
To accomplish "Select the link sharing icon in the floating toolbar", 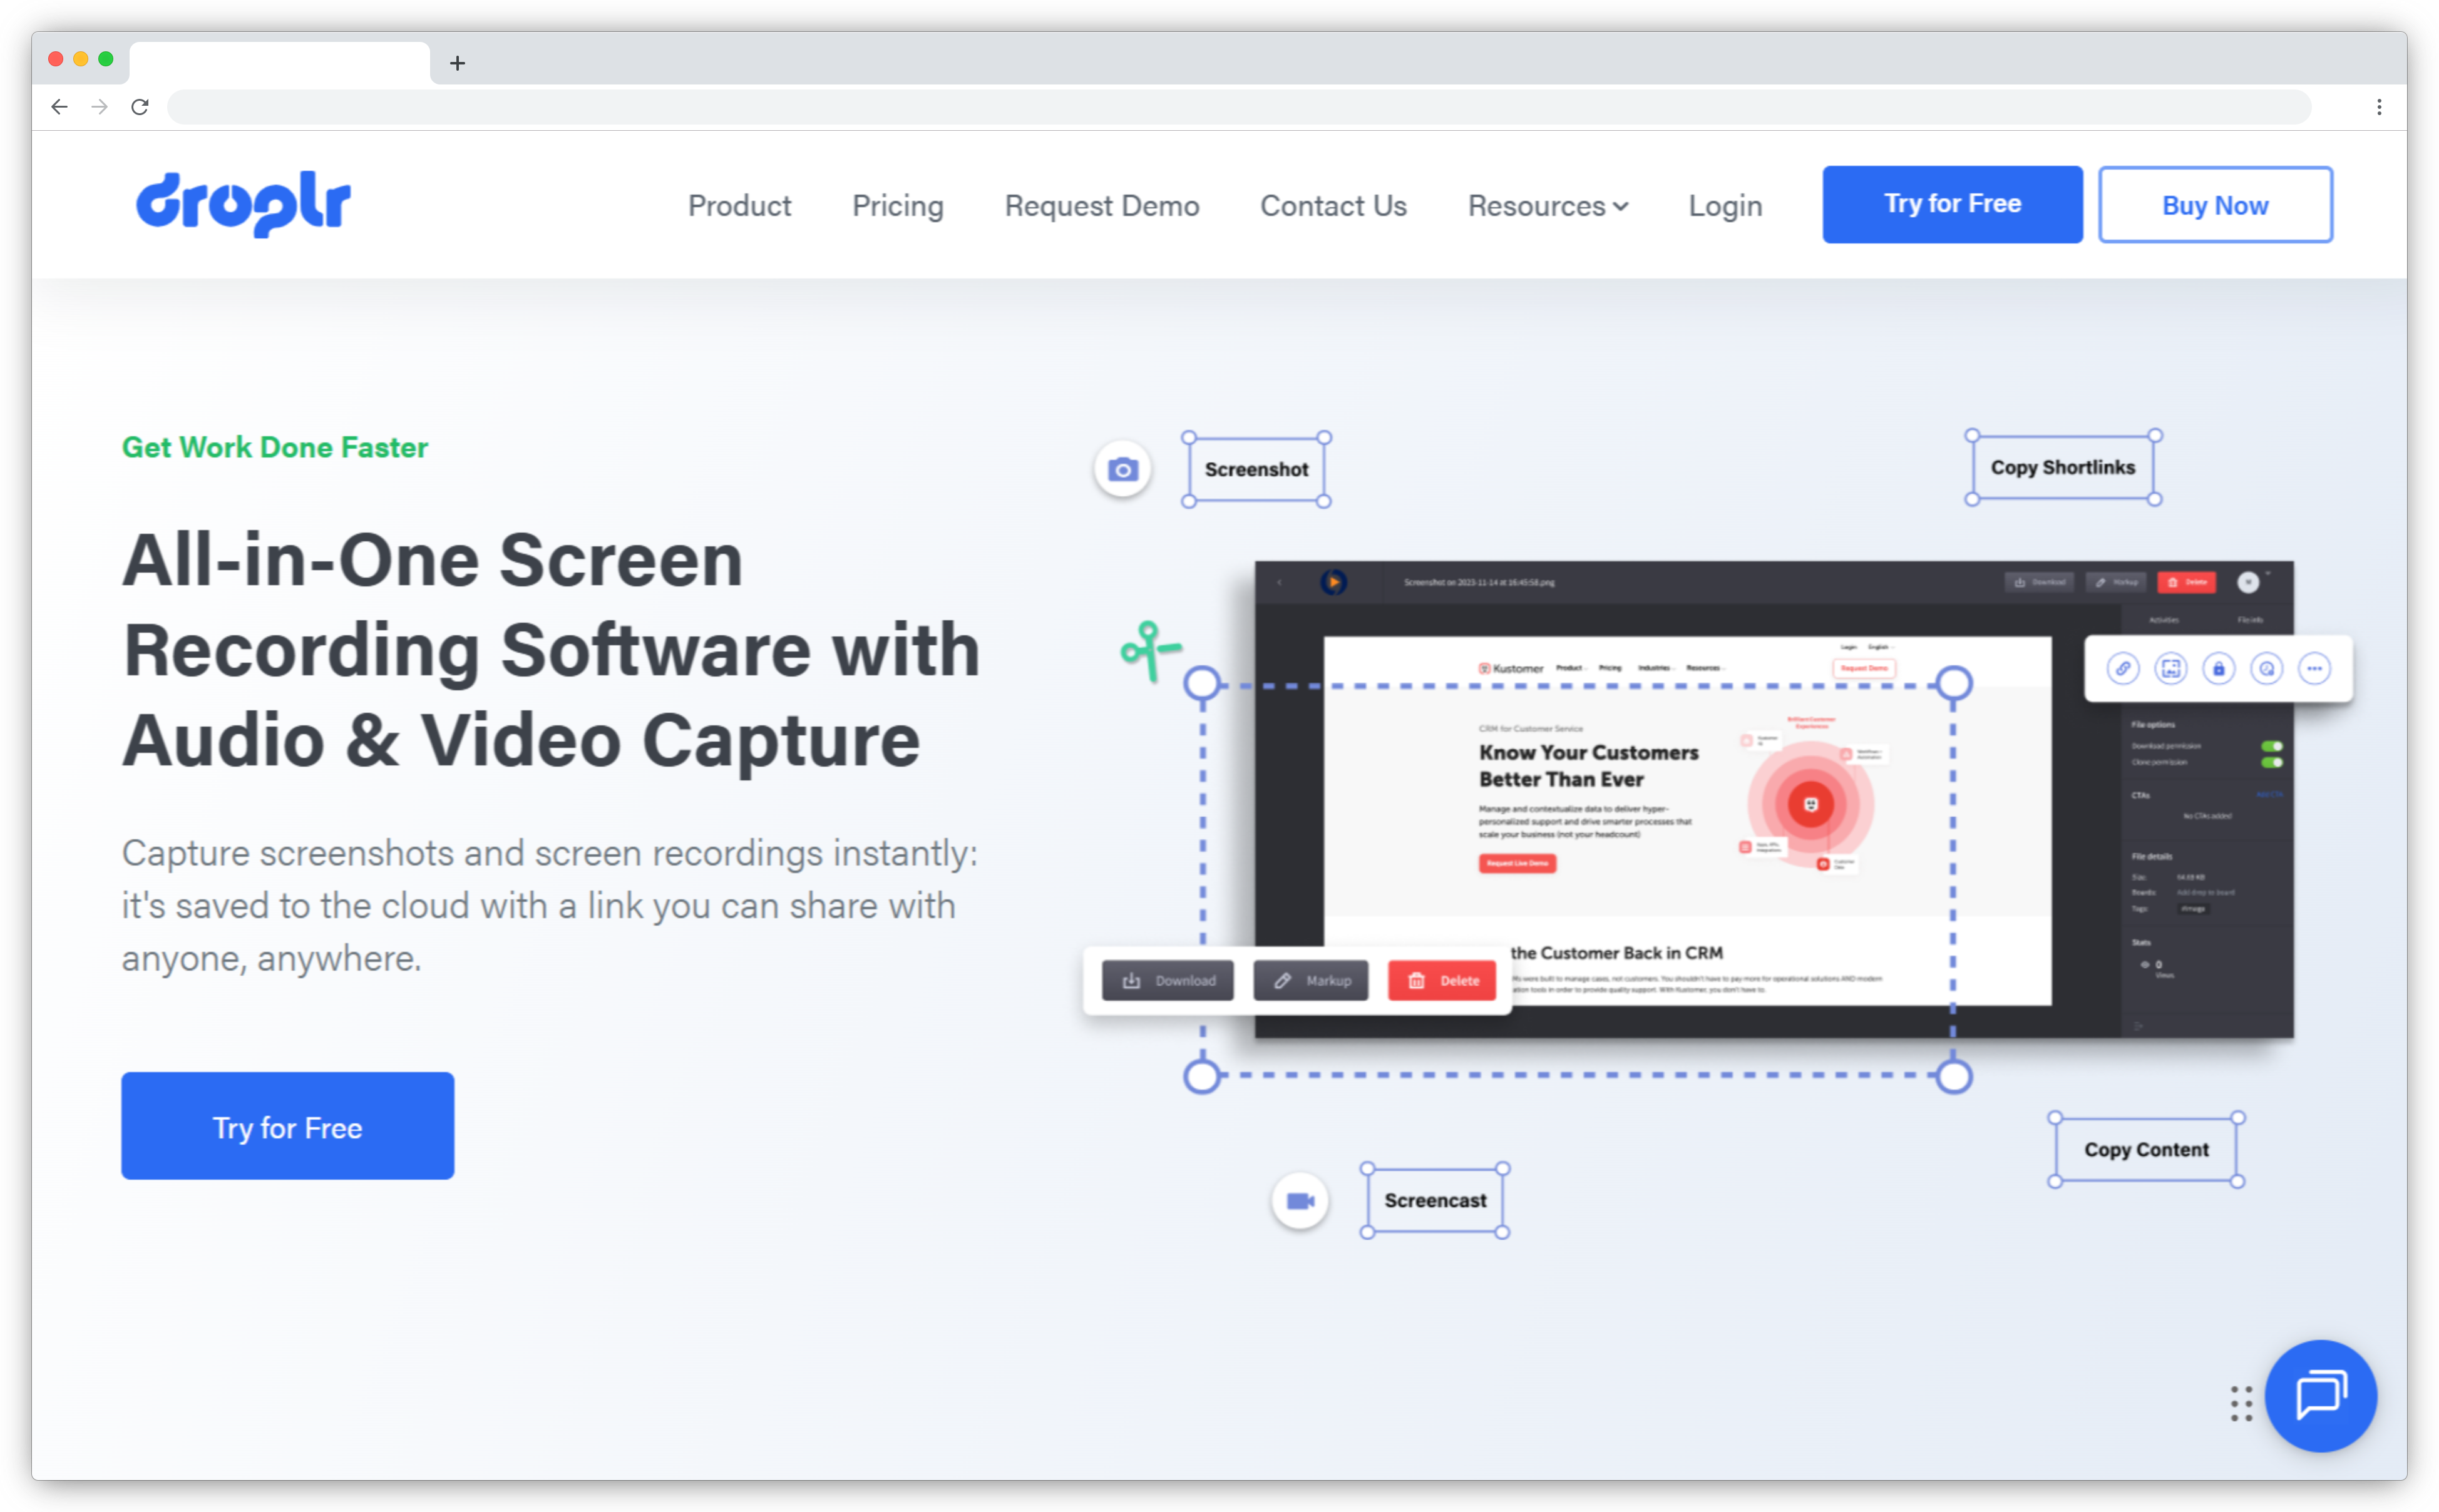I will click(x=2124, y=668).
